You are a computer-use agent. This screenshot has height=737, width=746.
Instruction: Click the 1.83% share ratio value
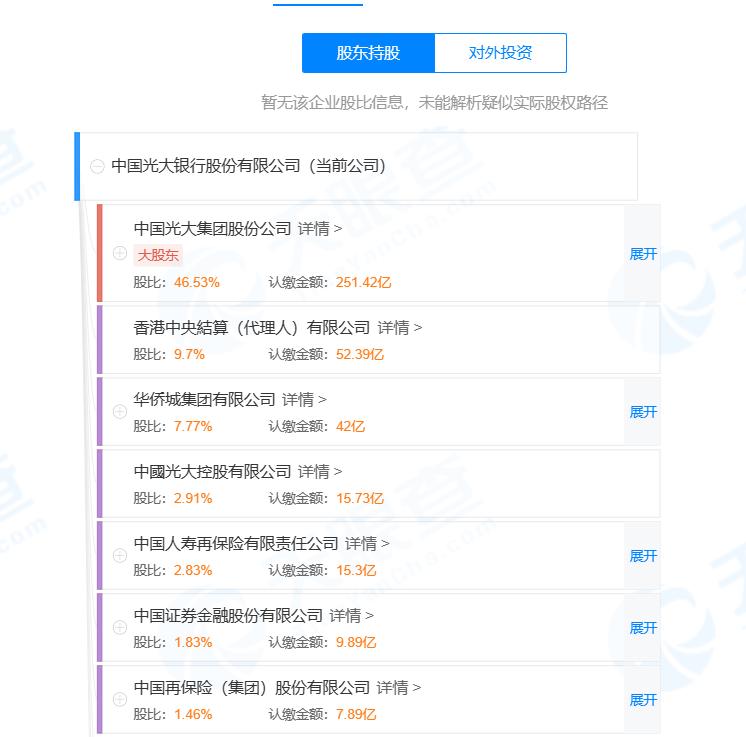(193, 642)
